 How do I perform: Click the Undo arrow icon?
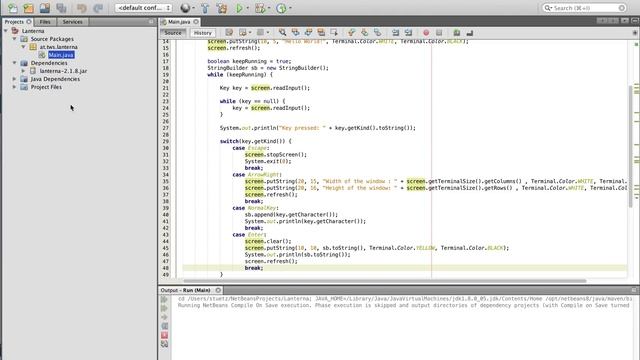click(x=82, y=8)
